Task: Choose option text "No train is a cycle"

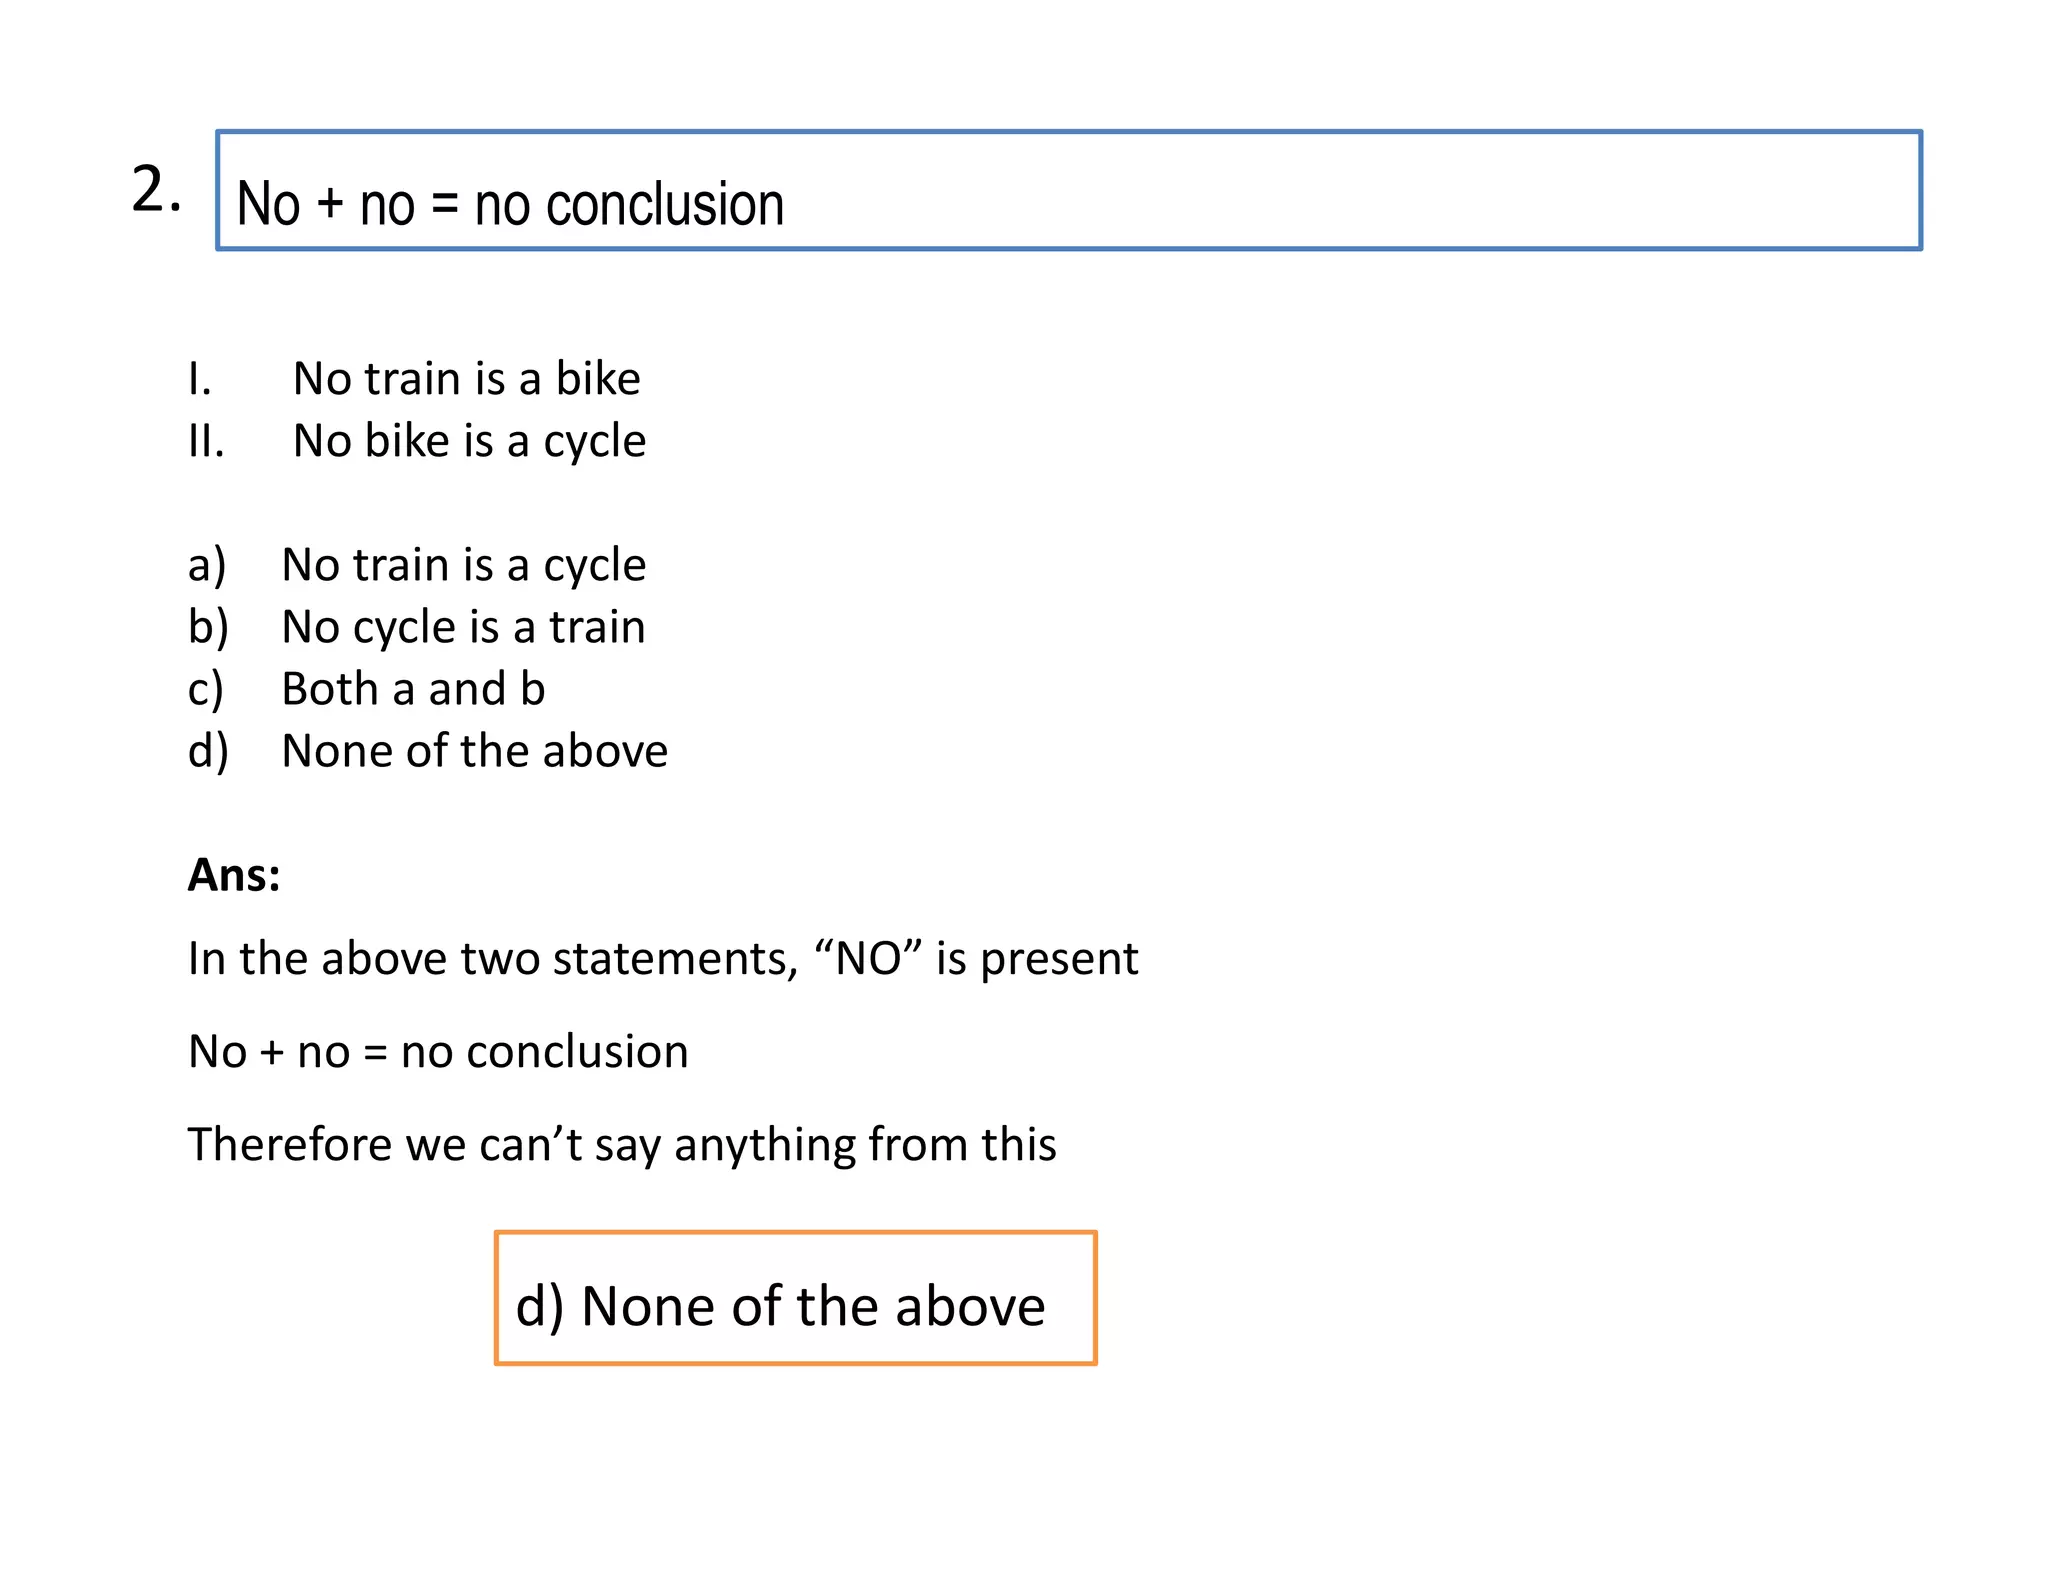Action: [463, 565]
